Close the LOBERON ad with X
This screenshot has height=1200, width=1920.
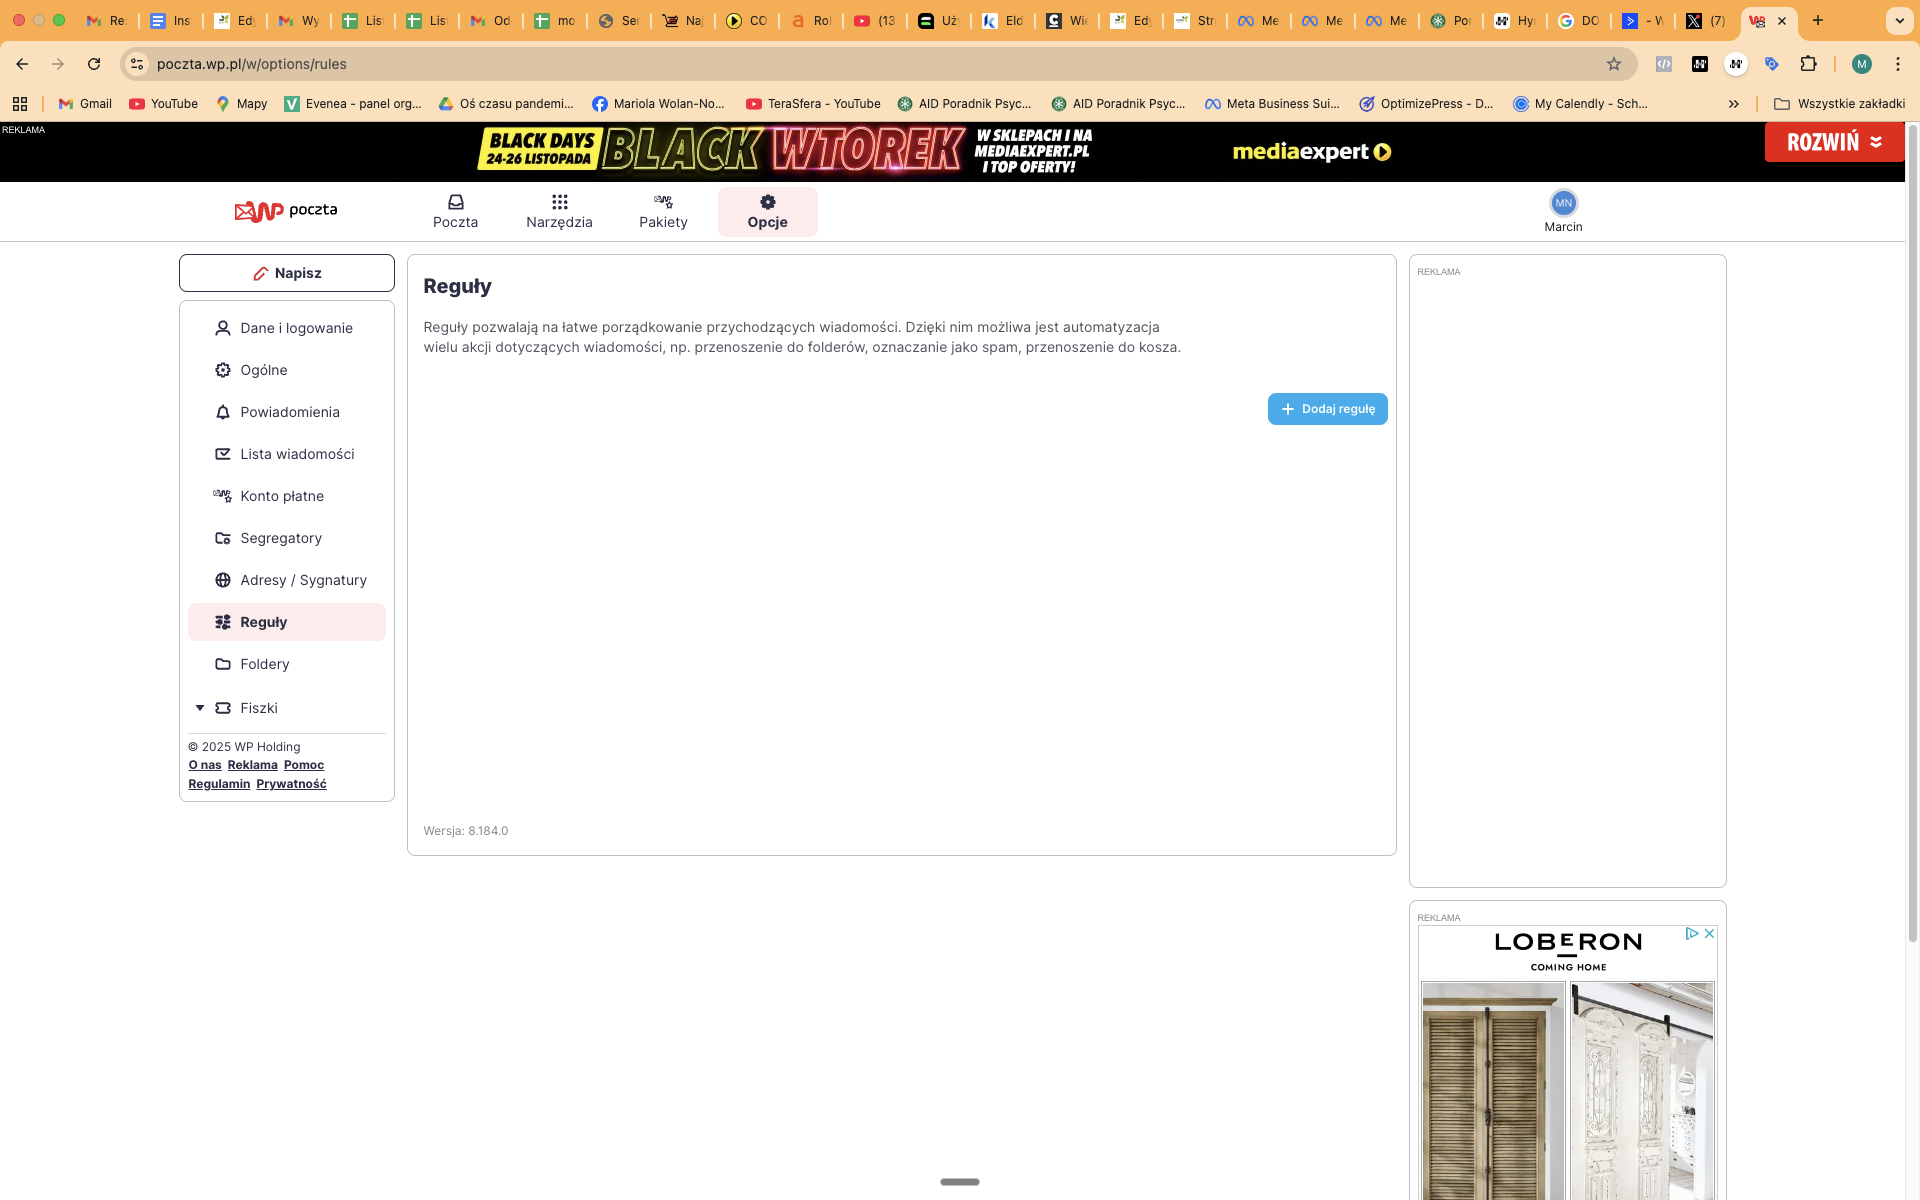click(x=1709, y=933)
